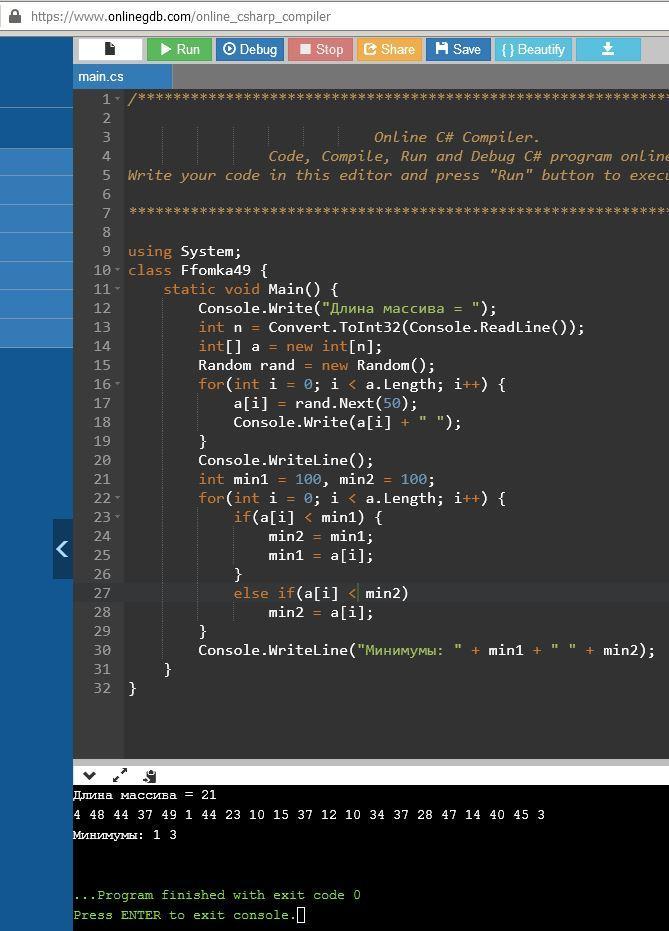Place cursor on 'Random rand = new Random();' line
This screenshot has width=669, height=931.
pos(316,365)
